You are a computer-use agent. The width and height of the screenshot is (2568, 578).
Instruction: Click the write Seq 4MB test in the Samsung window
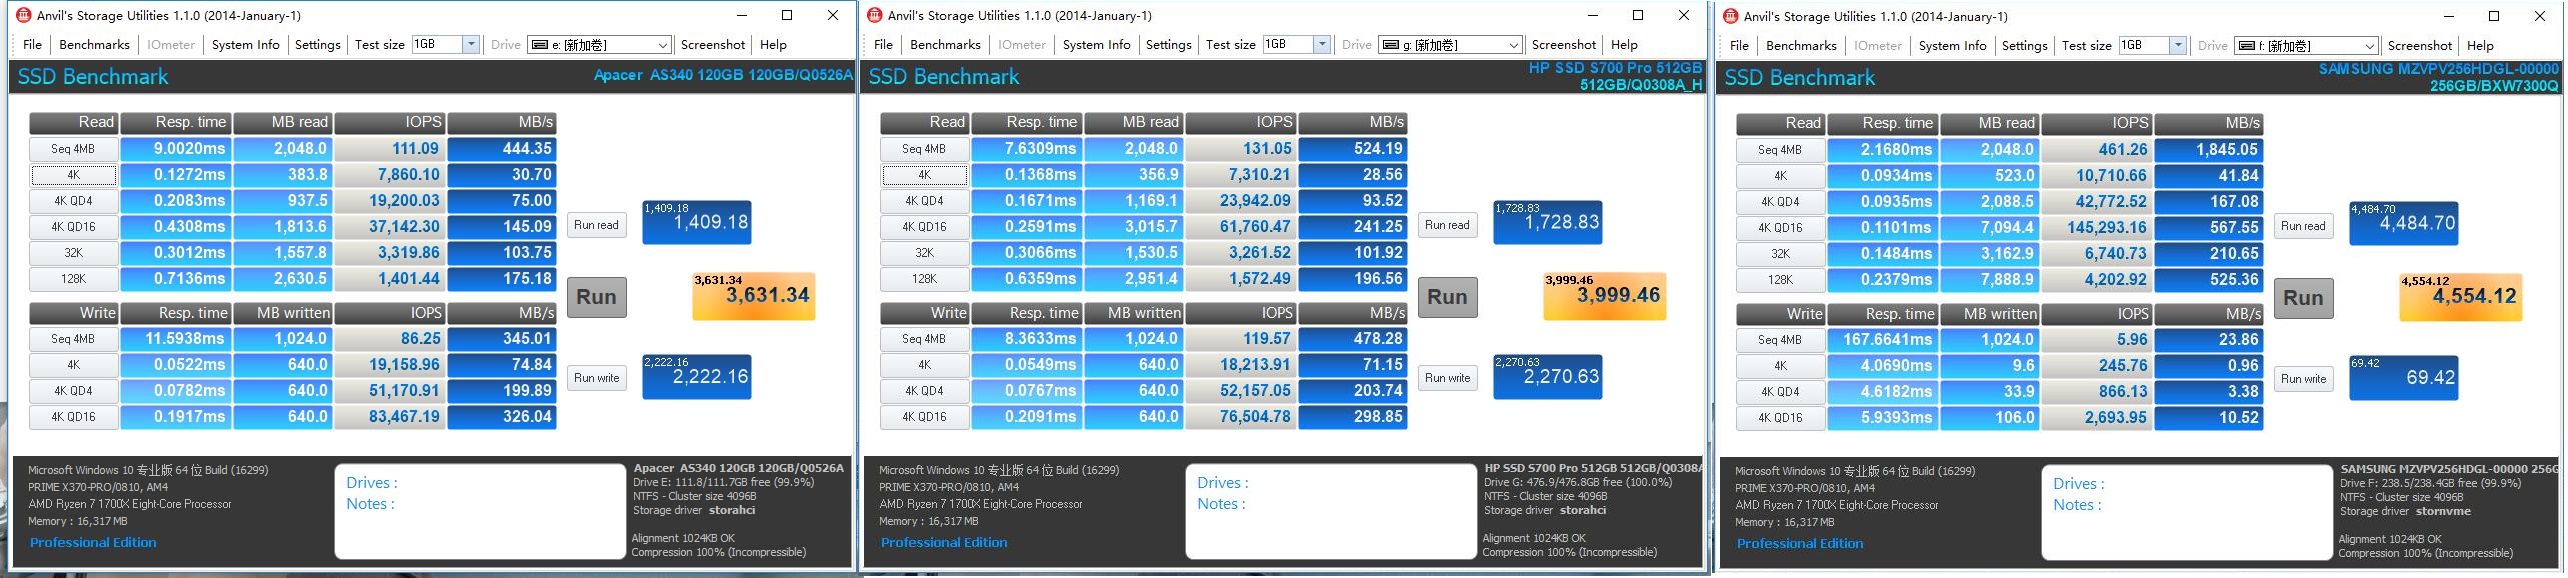coord(1780,340)
